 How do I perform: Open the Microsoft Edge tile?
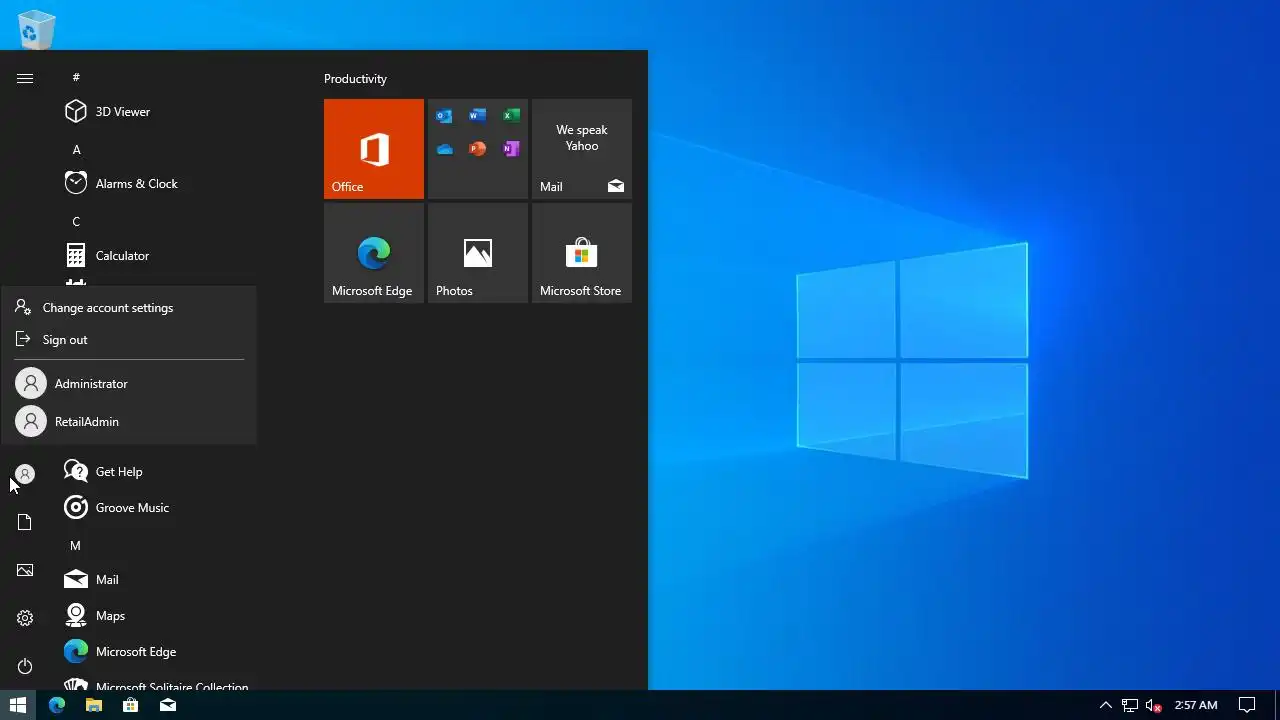tap(374, 253)
